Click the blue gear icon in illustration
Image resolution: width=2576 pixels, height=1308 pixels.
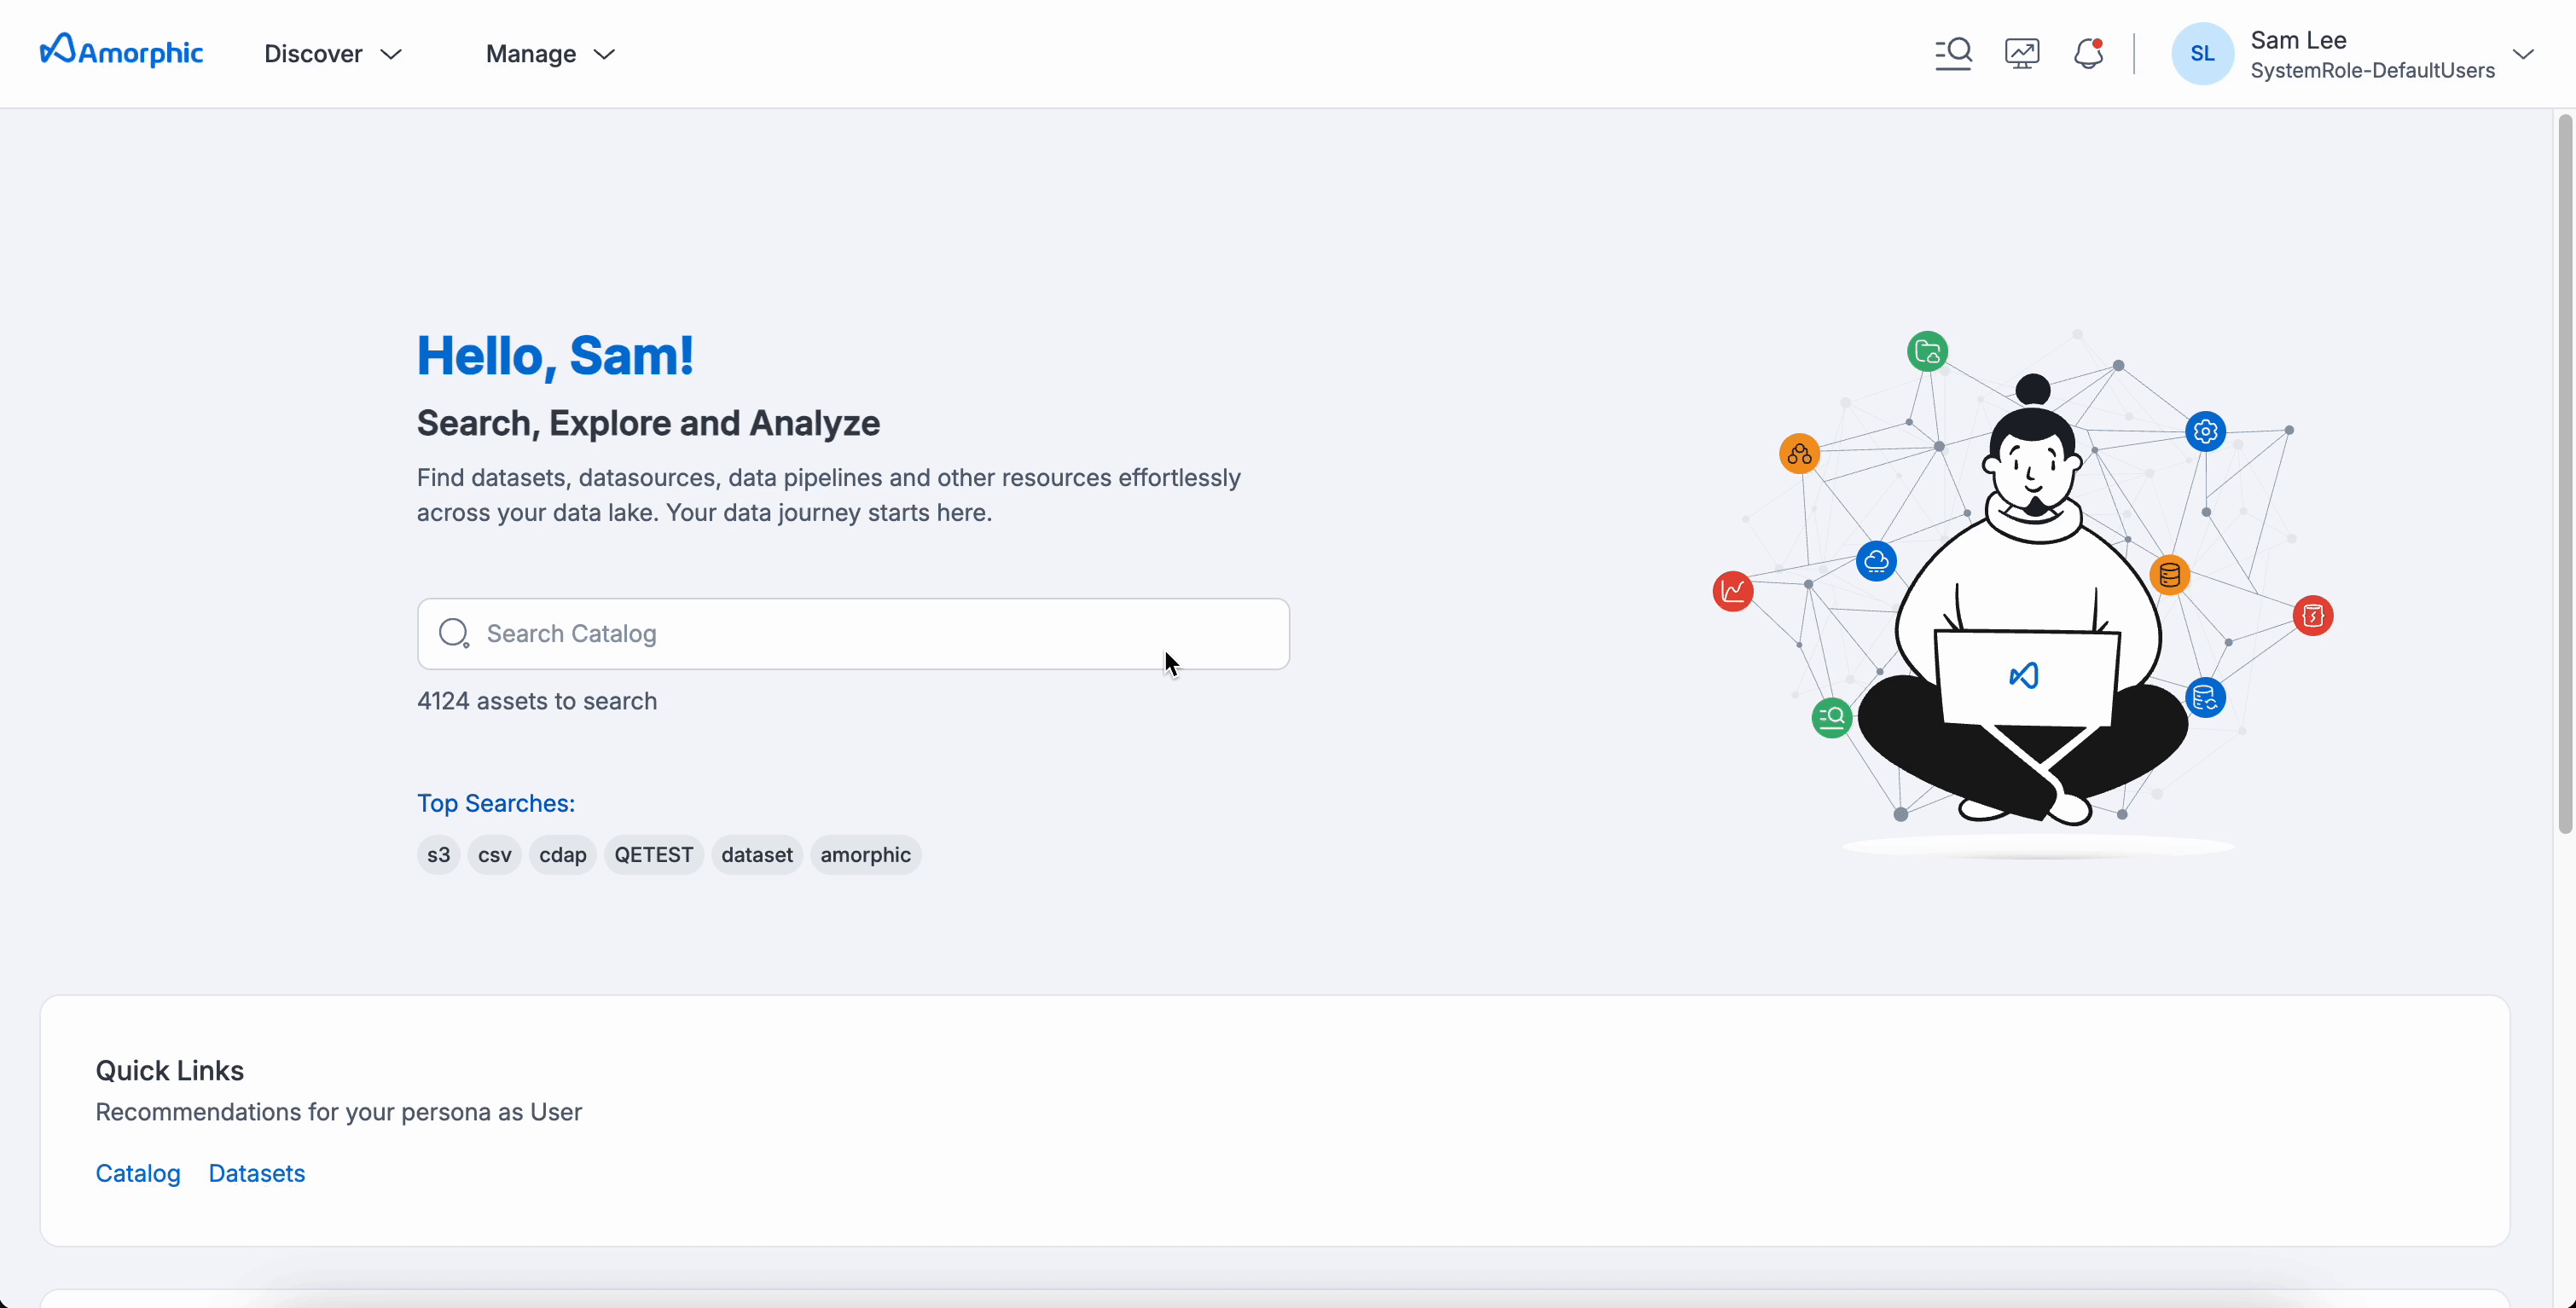point(2205,432)
